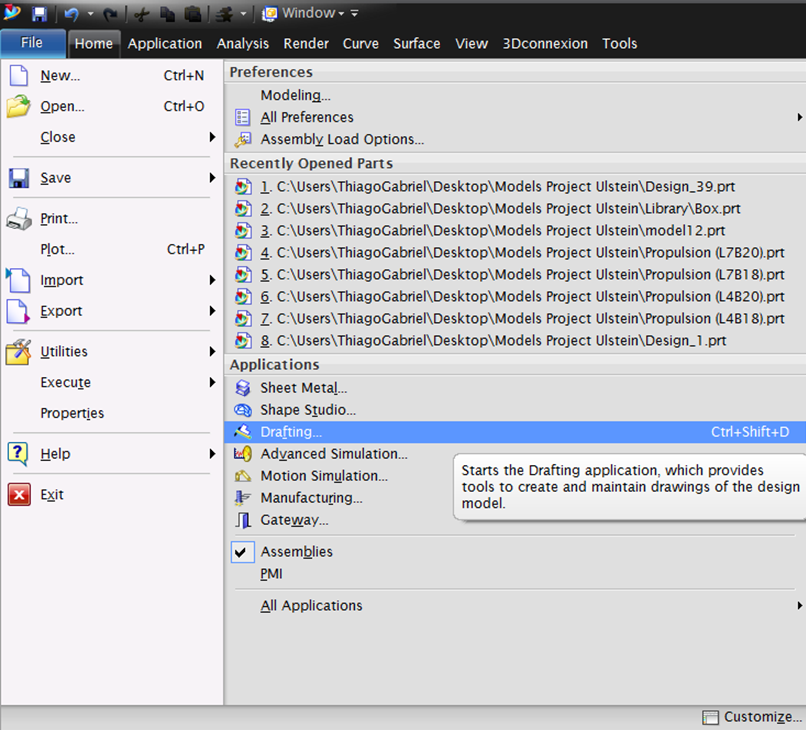This screenshot has width=806, height=730.
Task: Switch to the View tab
Action: (471, 44)
